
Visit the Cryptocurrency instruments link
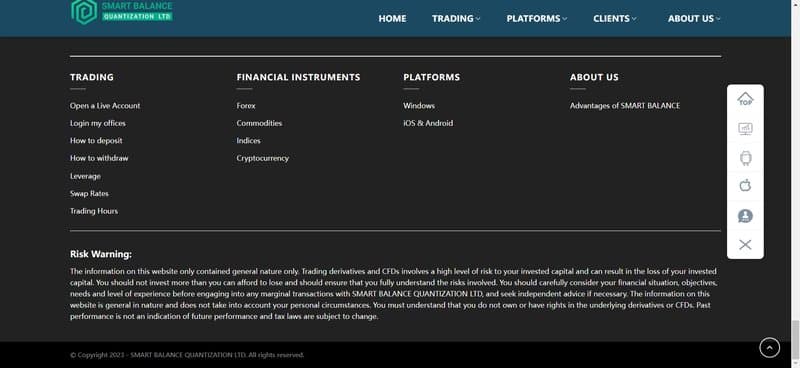[263, 158]
